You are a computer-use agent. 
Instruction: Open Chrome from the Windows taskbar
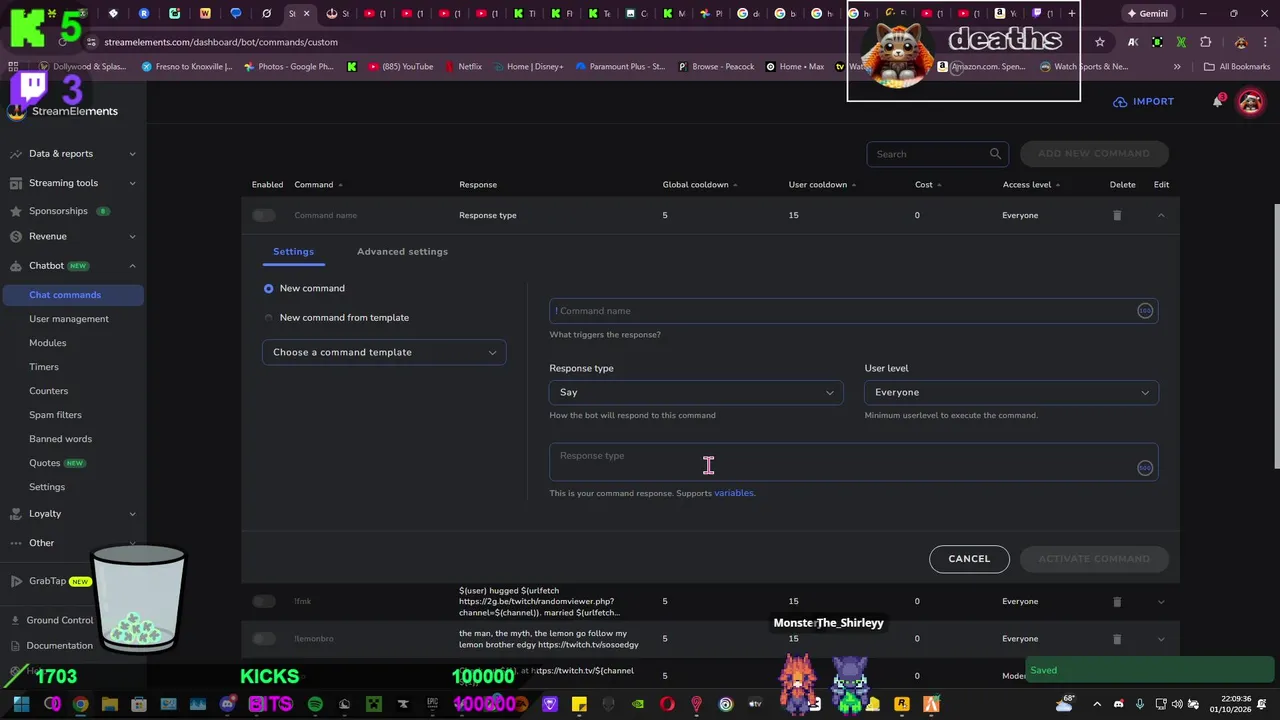tap(80, 704)
